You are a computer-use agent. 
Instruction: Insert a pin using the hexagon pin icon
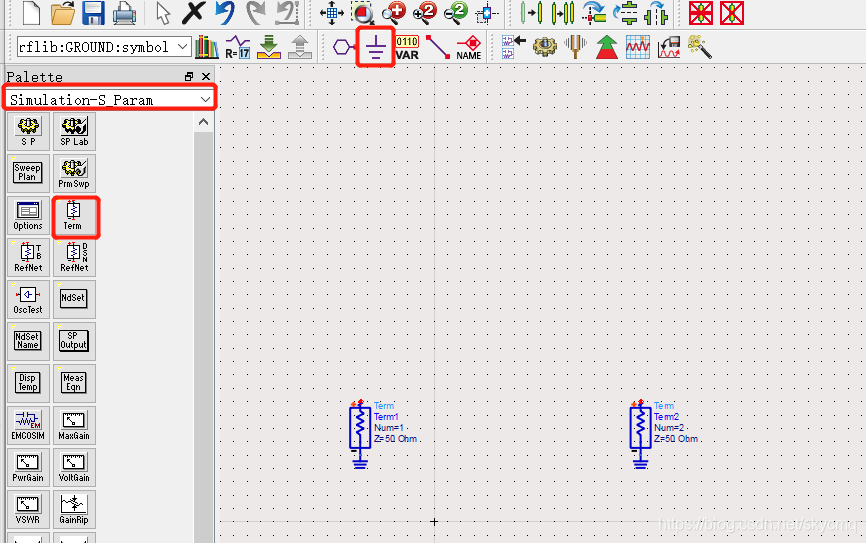pos(344,47)
